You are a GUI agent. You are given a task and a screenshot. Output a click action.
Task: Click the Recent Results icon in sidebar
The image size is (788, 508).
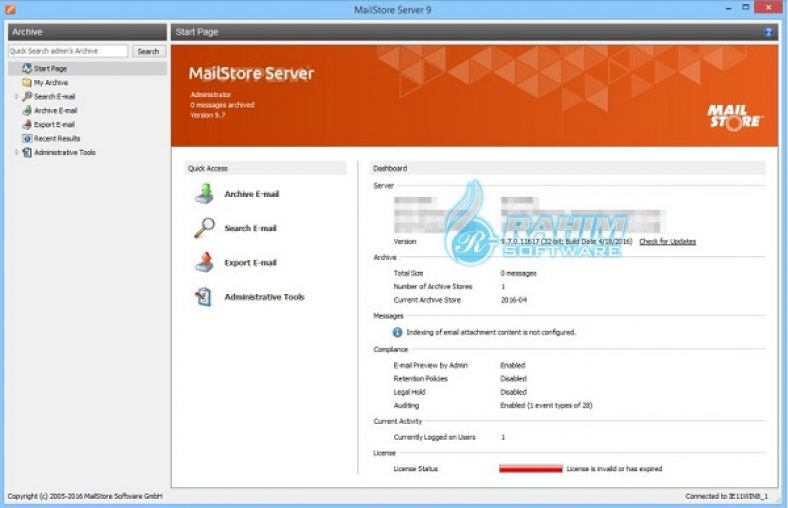tap(27, 138)
